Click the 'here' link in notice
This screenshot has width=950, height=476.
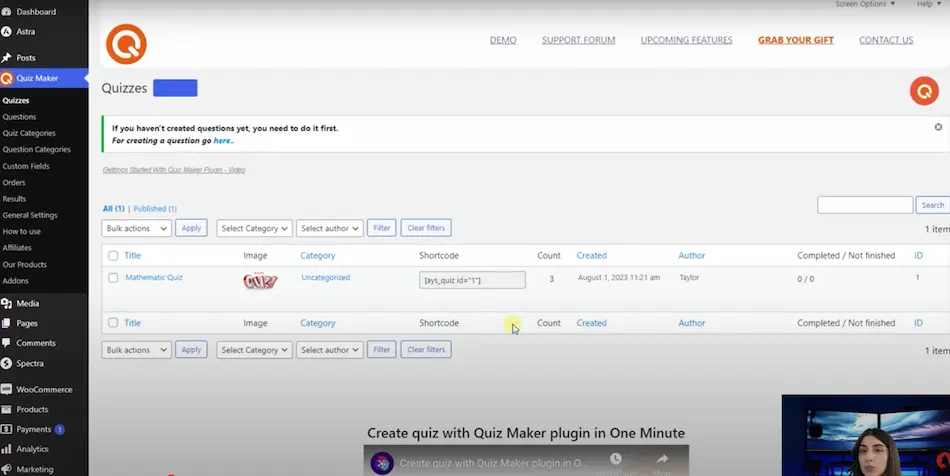pyautogui.click(x=222, y=140)
